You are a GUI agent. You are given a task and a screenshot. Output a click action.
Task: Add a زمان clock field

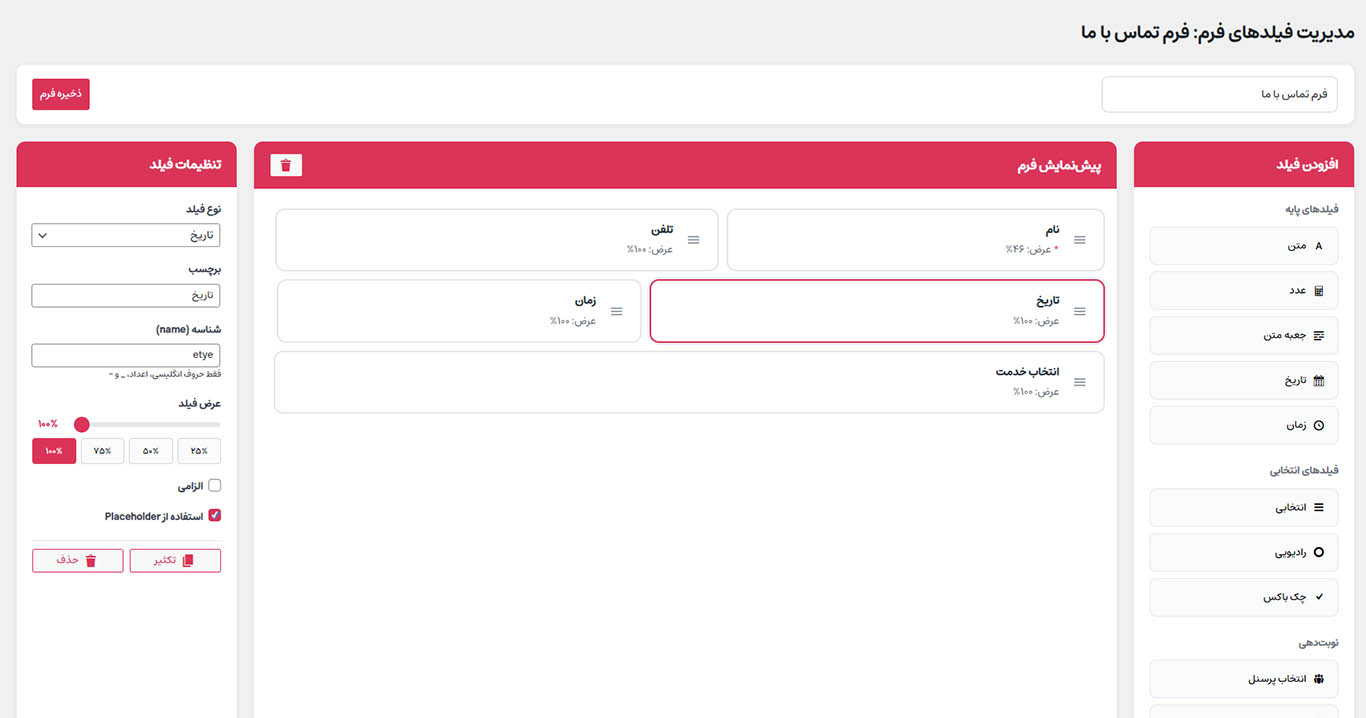(x=1243, y=425)
